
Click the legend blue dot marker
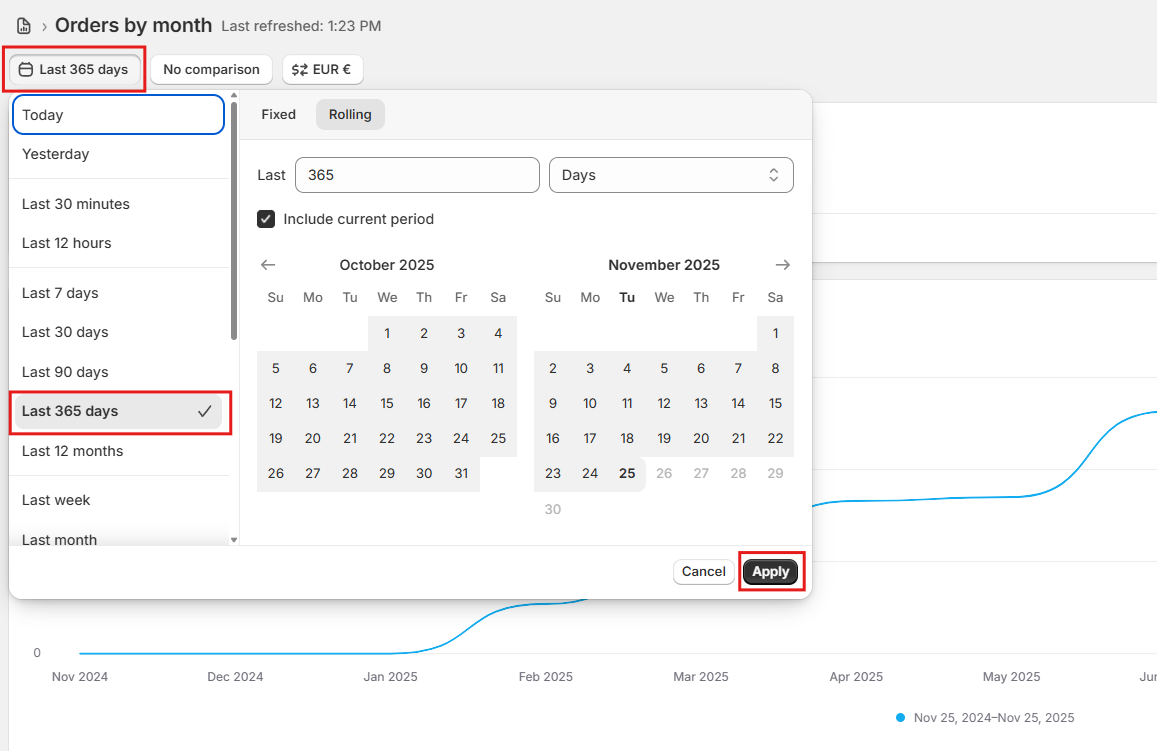tap(900, 718)
